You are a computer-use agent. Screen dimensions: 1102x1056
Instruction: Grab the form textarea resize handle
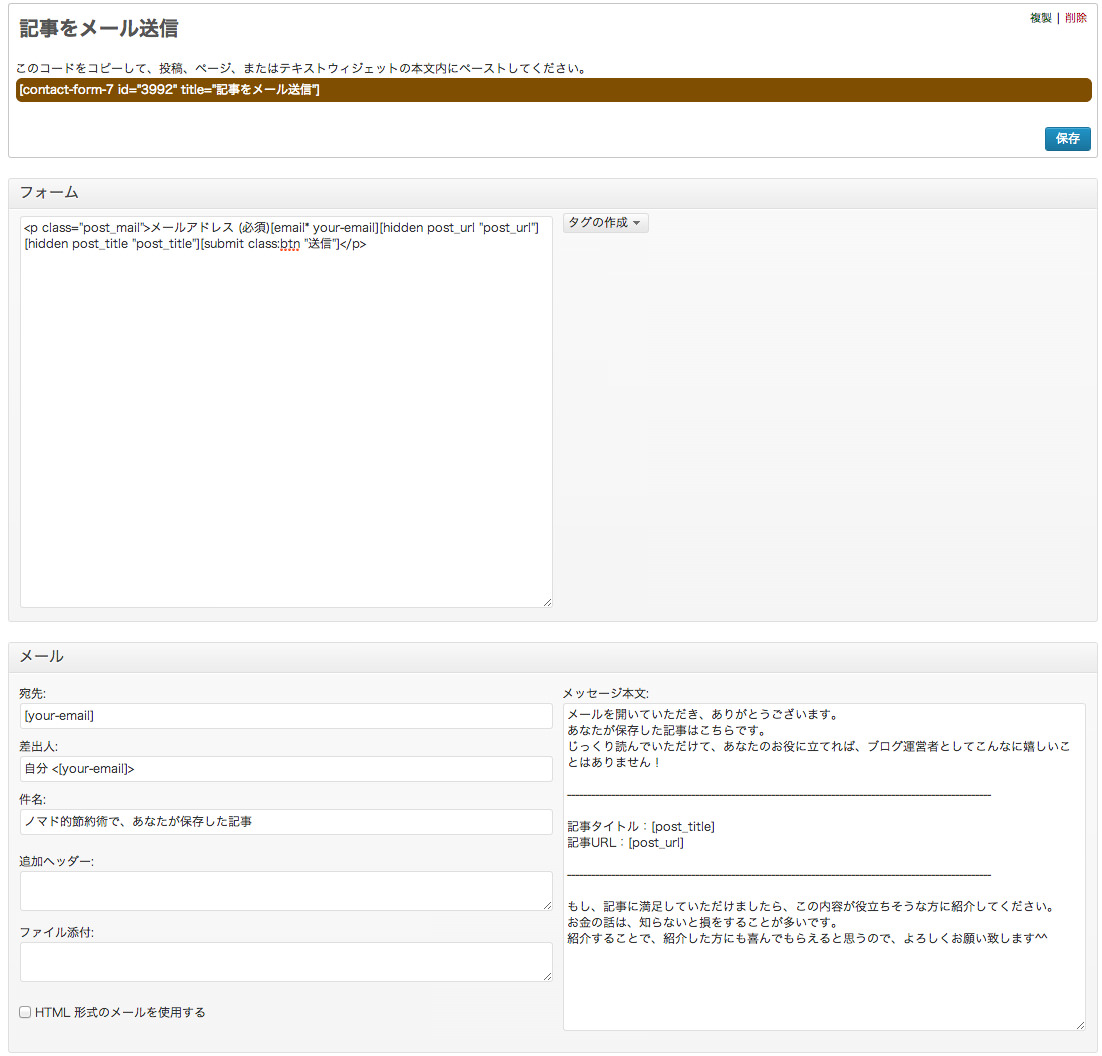point(547,602)
